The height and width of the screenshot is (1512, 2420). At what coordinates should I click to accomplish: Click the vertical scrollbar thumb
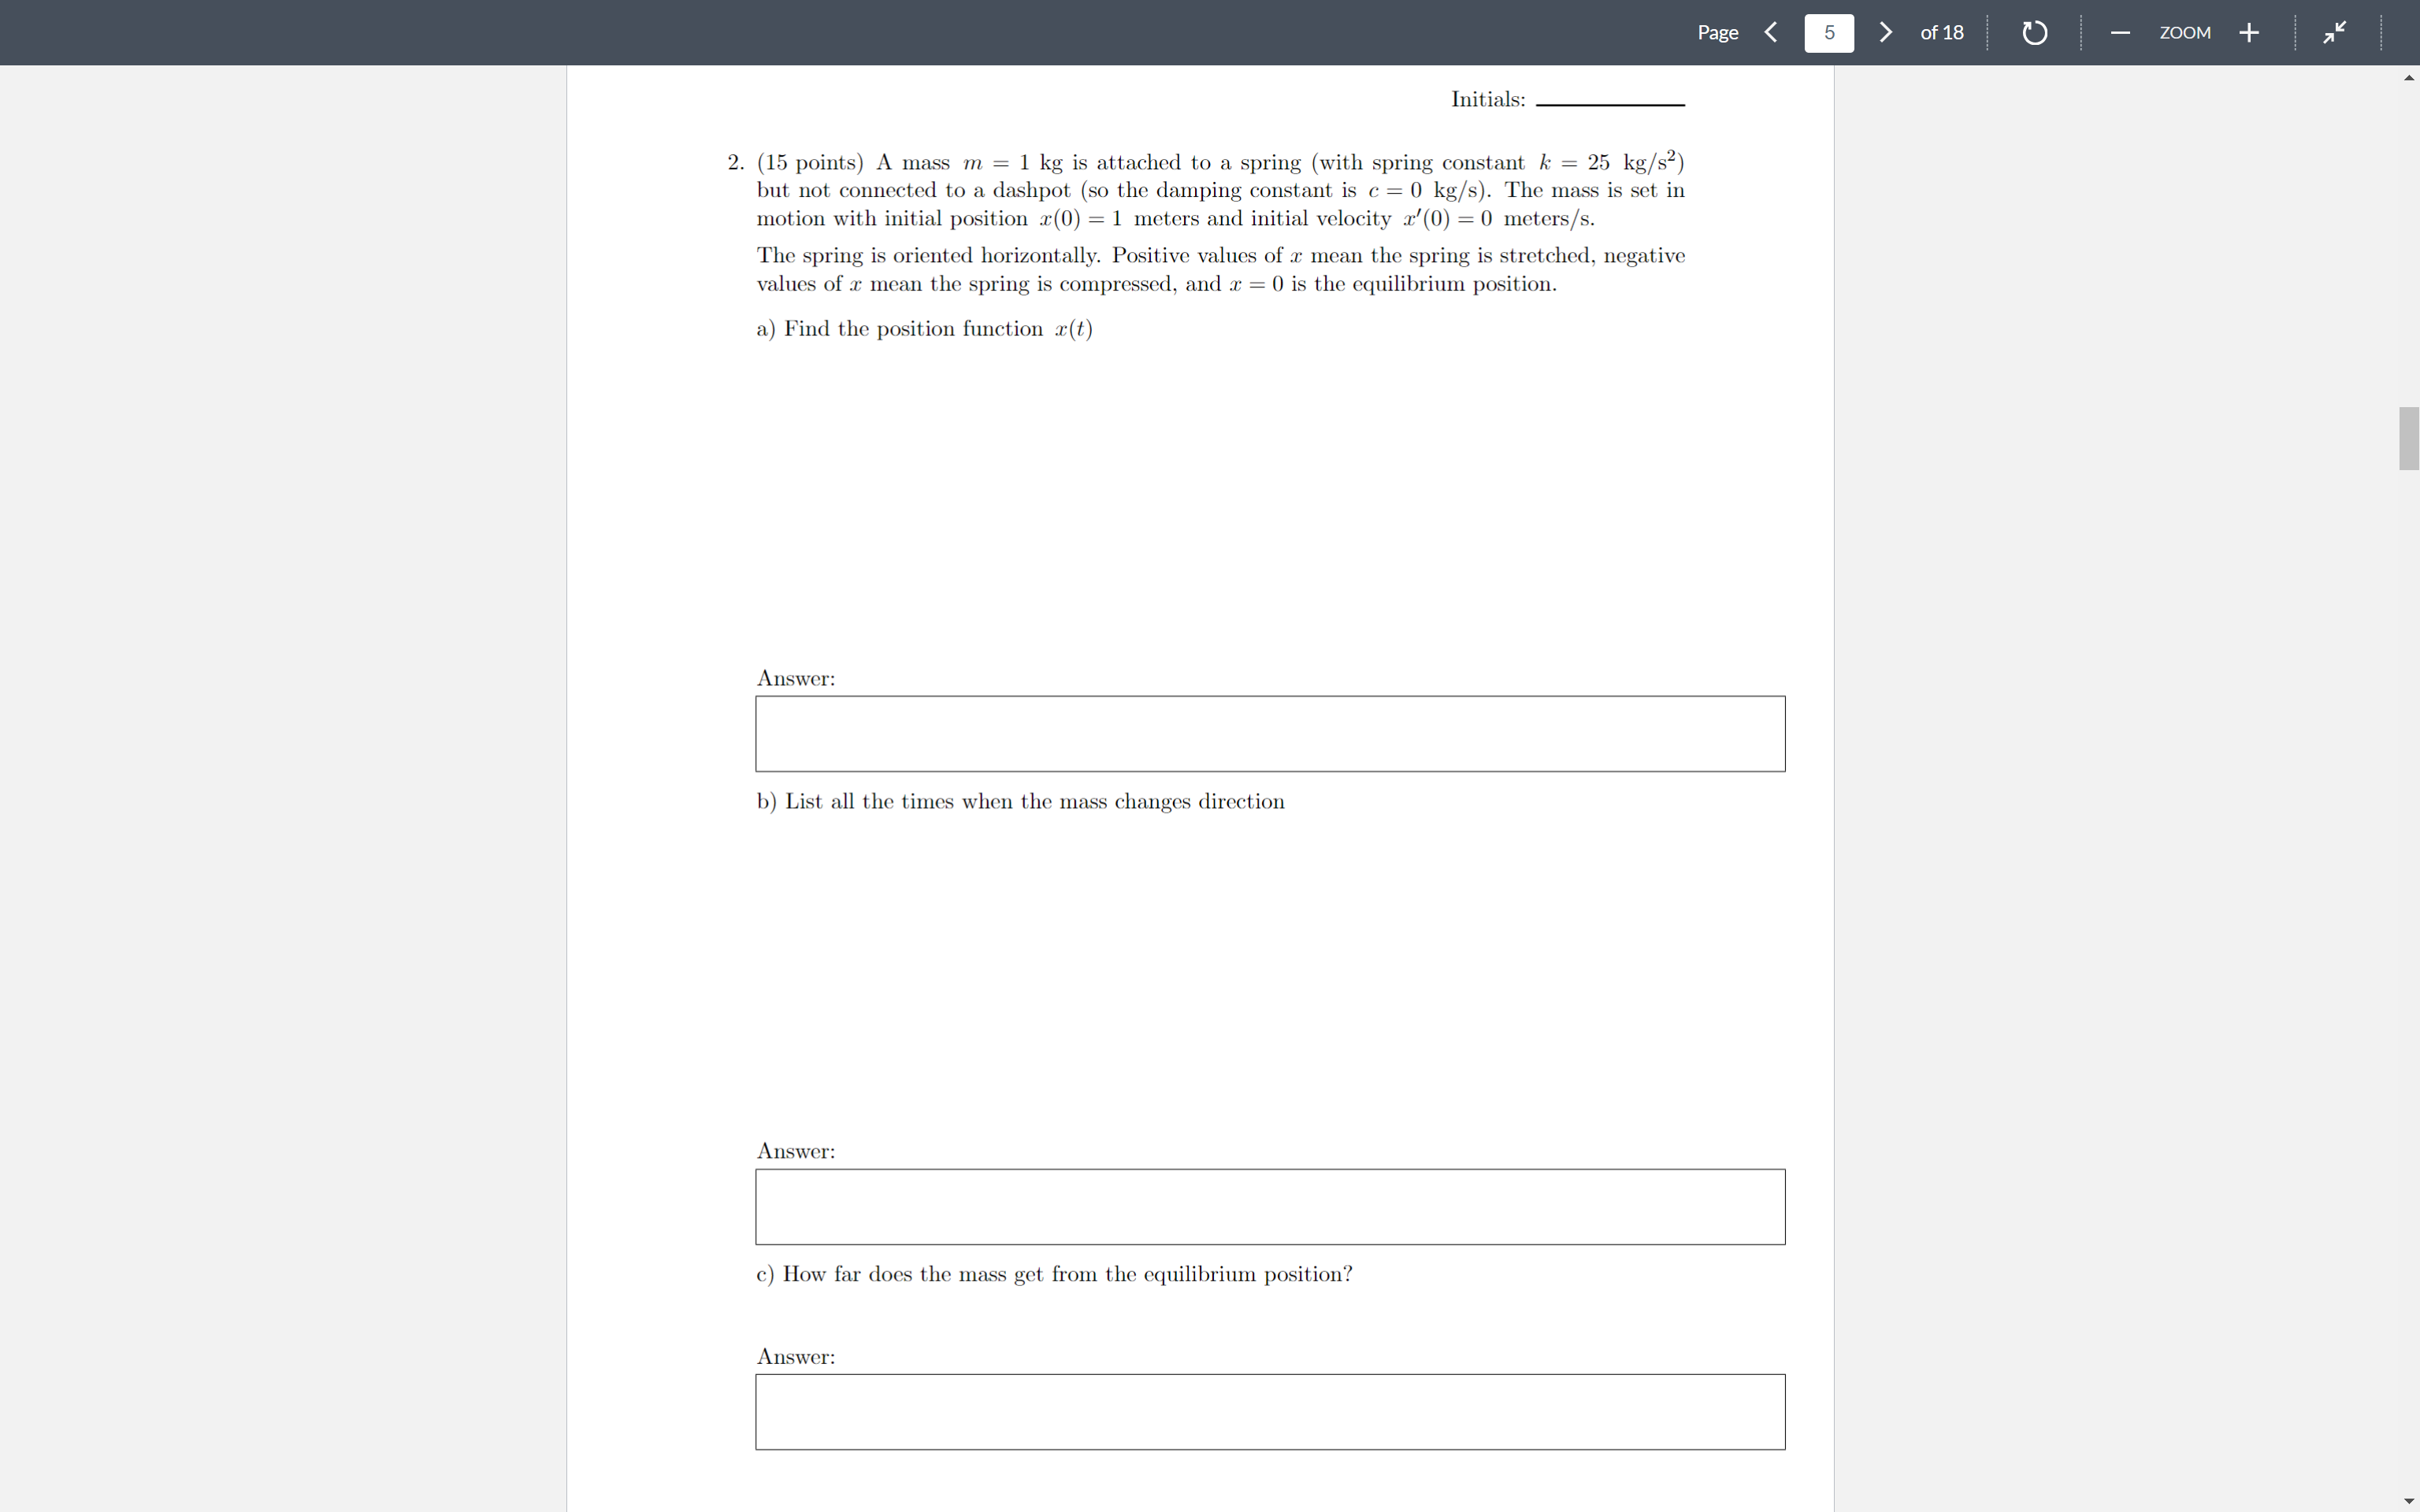pyautogui.click(x=2409, y=438)
